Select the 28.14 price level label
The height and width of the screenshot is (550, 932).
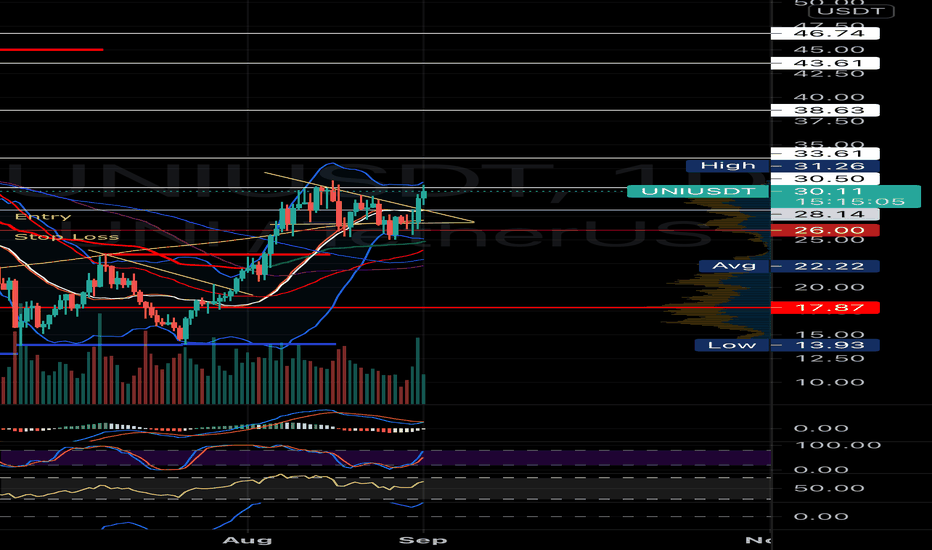click(825, 214)
